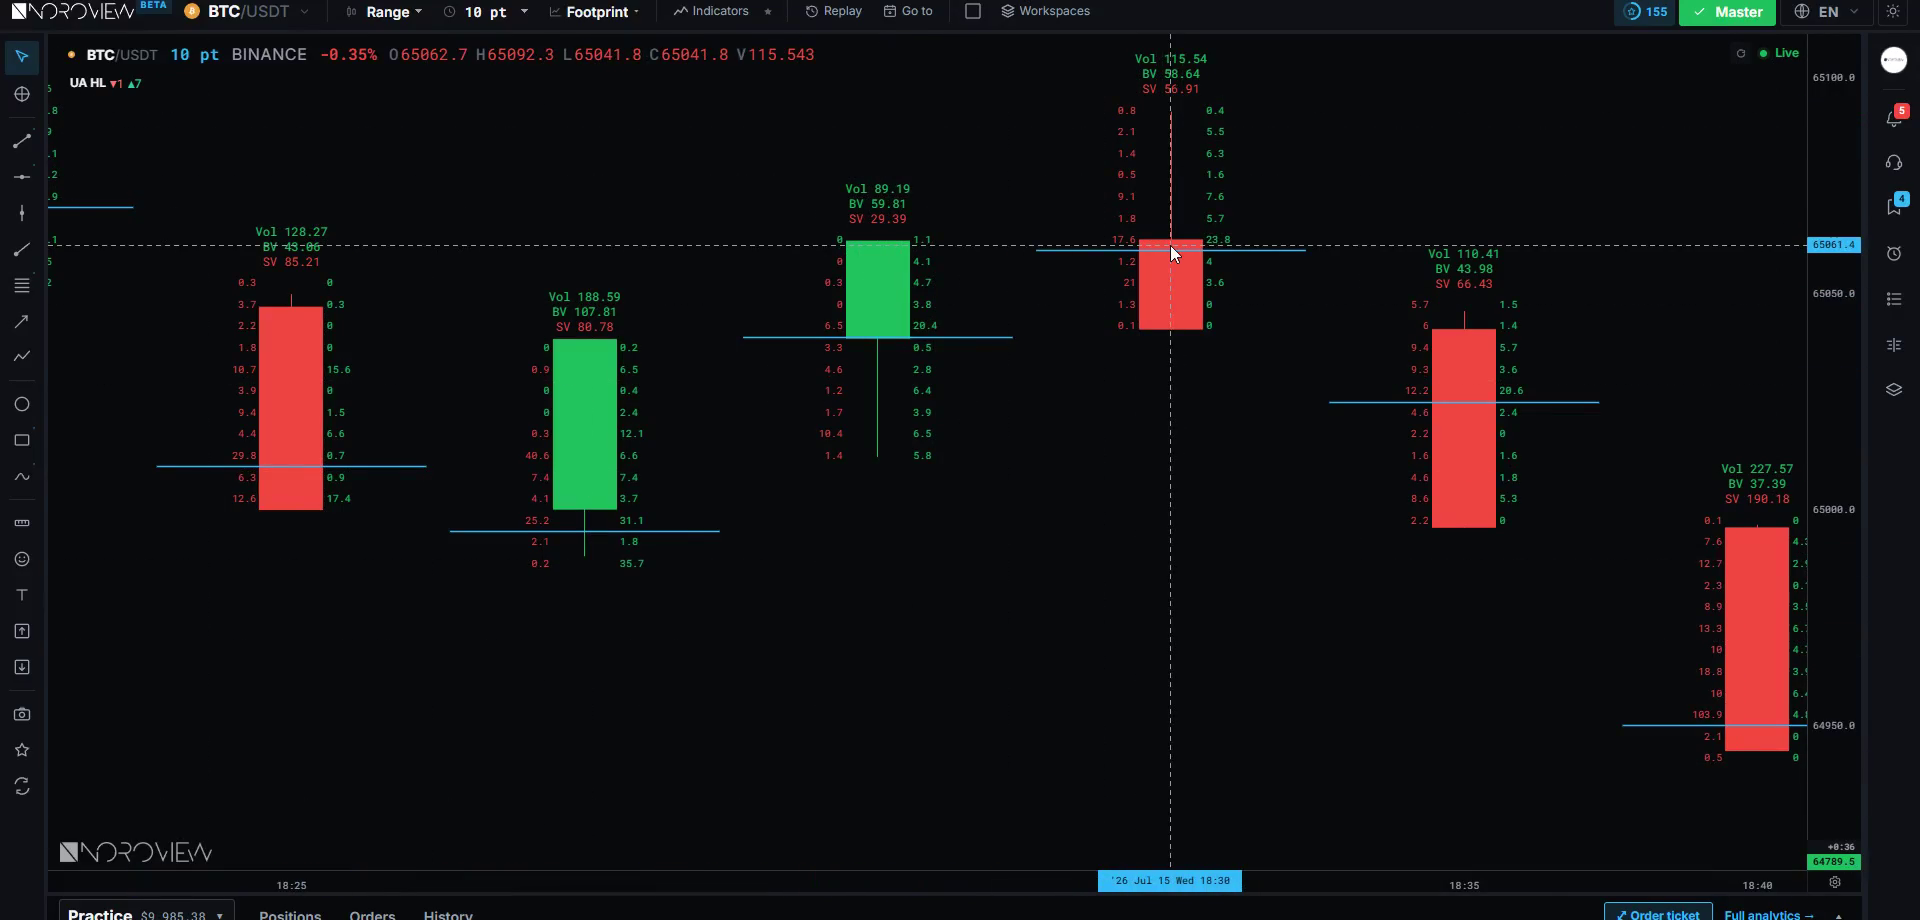
Task: Click the 155 points star badge
Action: pyautogui.click(x=1645, y=12)
